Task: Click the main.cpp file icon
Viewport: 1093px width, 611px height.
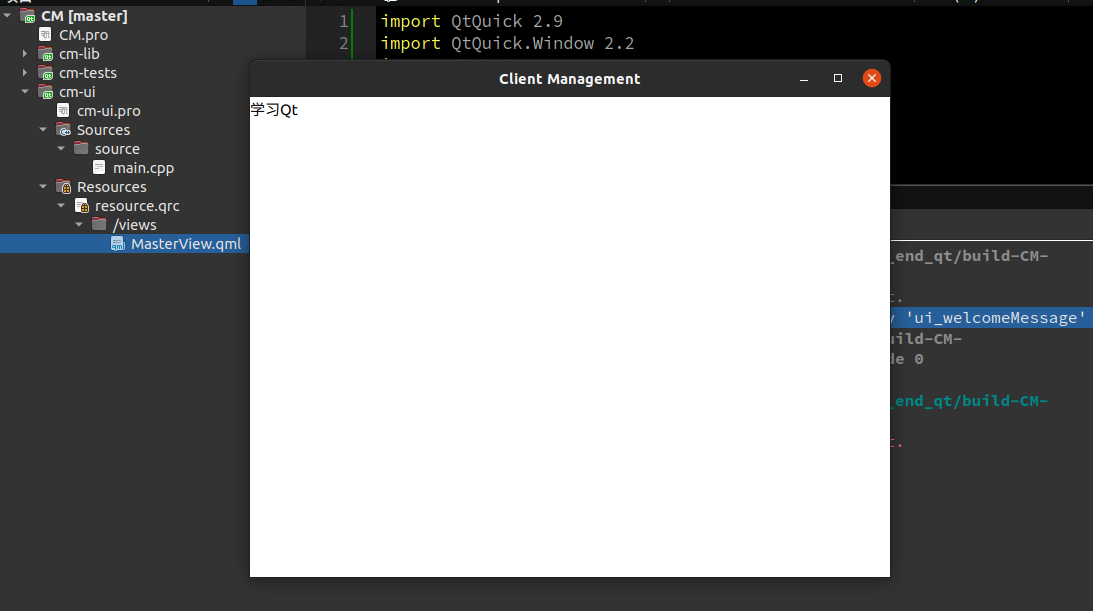Action: pos(100,167)
